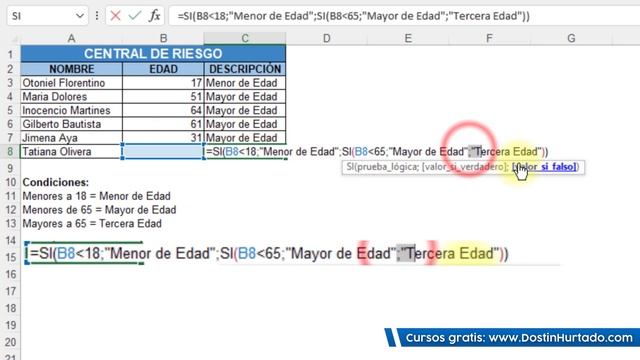Click age cell showing 31
The height and width of the screenshot is (360, 640).
point(163,138)
